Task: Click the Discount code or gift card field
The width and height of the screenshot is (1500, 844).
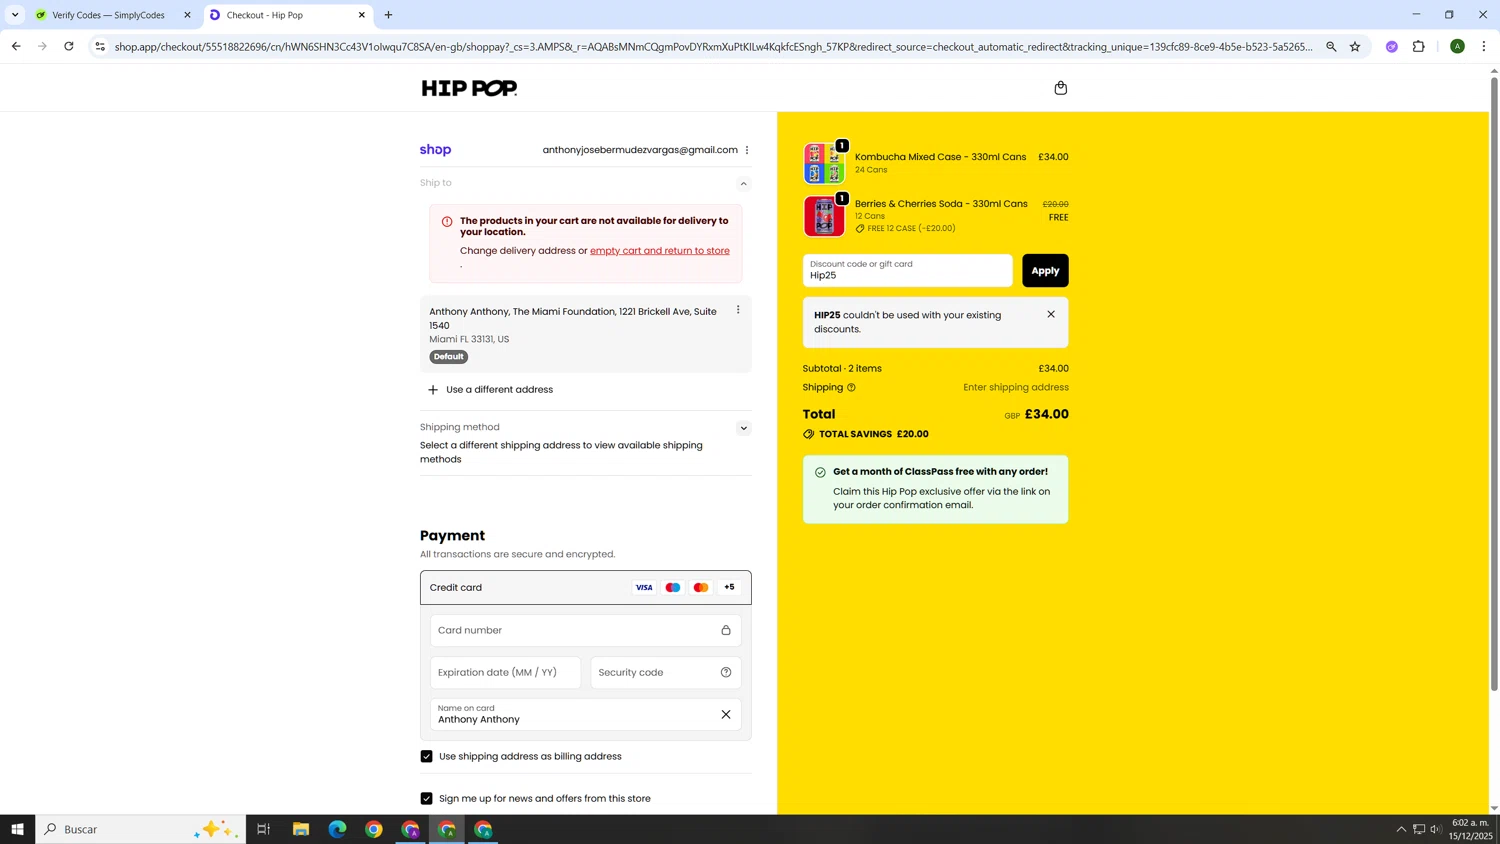Action: 907,270
